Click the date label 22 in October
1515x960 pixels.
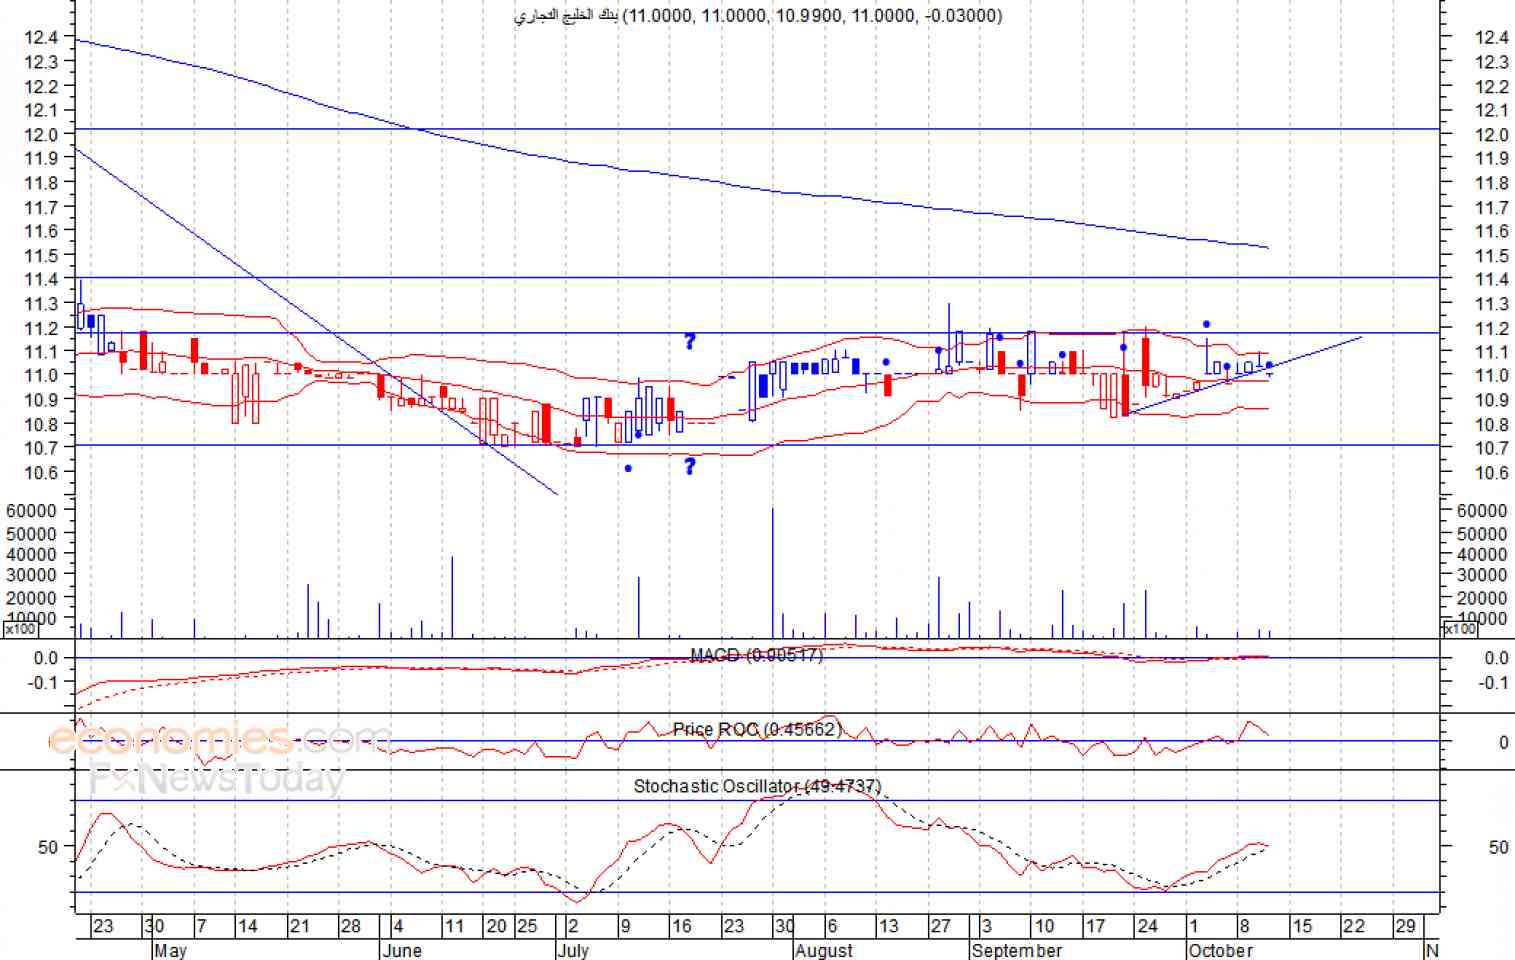pos(1354,926)
